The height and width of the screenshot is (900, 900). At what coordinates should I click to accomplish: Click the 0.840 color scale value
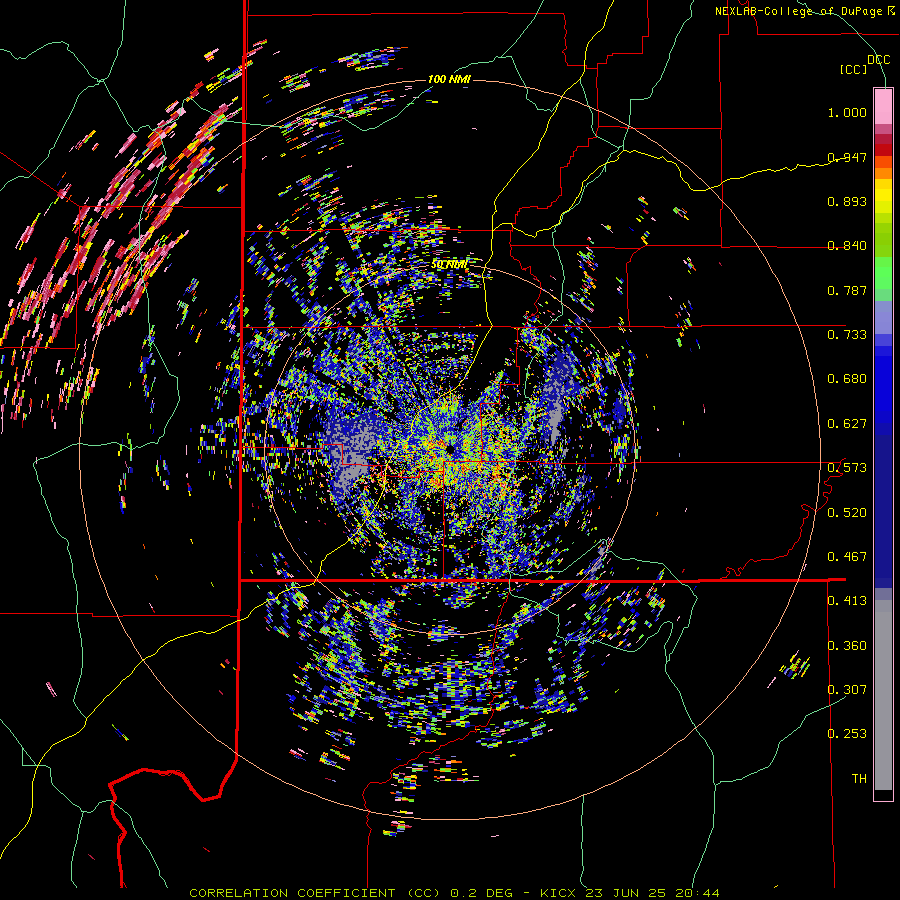coord(847,246)
